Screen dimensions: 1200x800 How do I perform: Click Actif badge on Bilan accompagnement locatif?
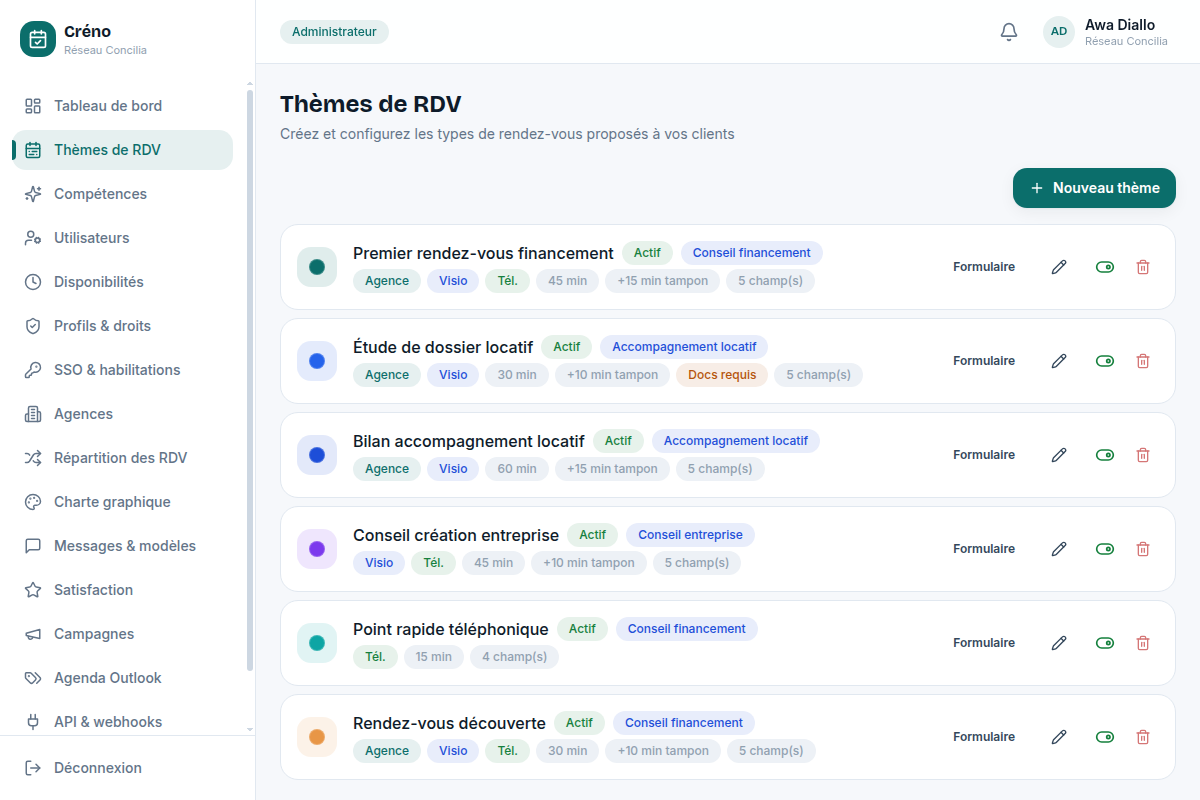618,441
